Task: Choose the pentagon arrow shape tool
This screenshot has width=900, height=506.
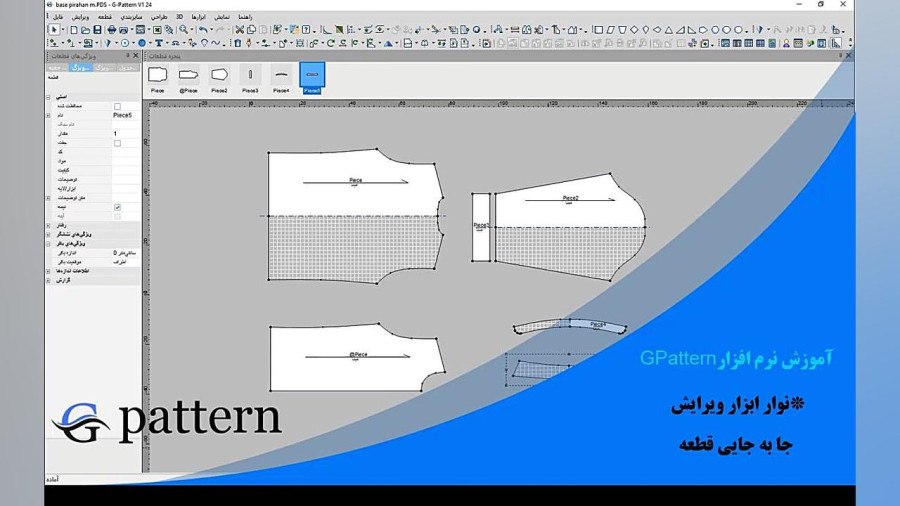Action: point(704,30)
